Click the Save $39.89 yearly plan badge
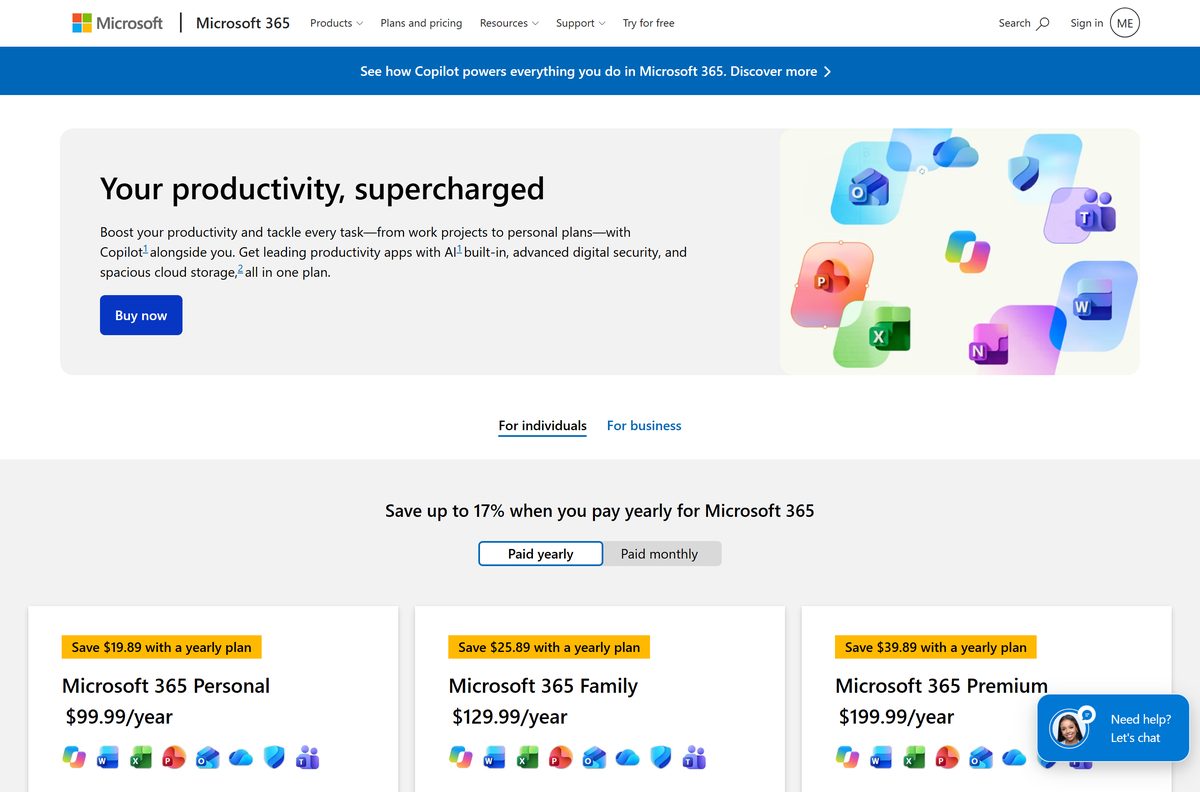 [936, 647]
